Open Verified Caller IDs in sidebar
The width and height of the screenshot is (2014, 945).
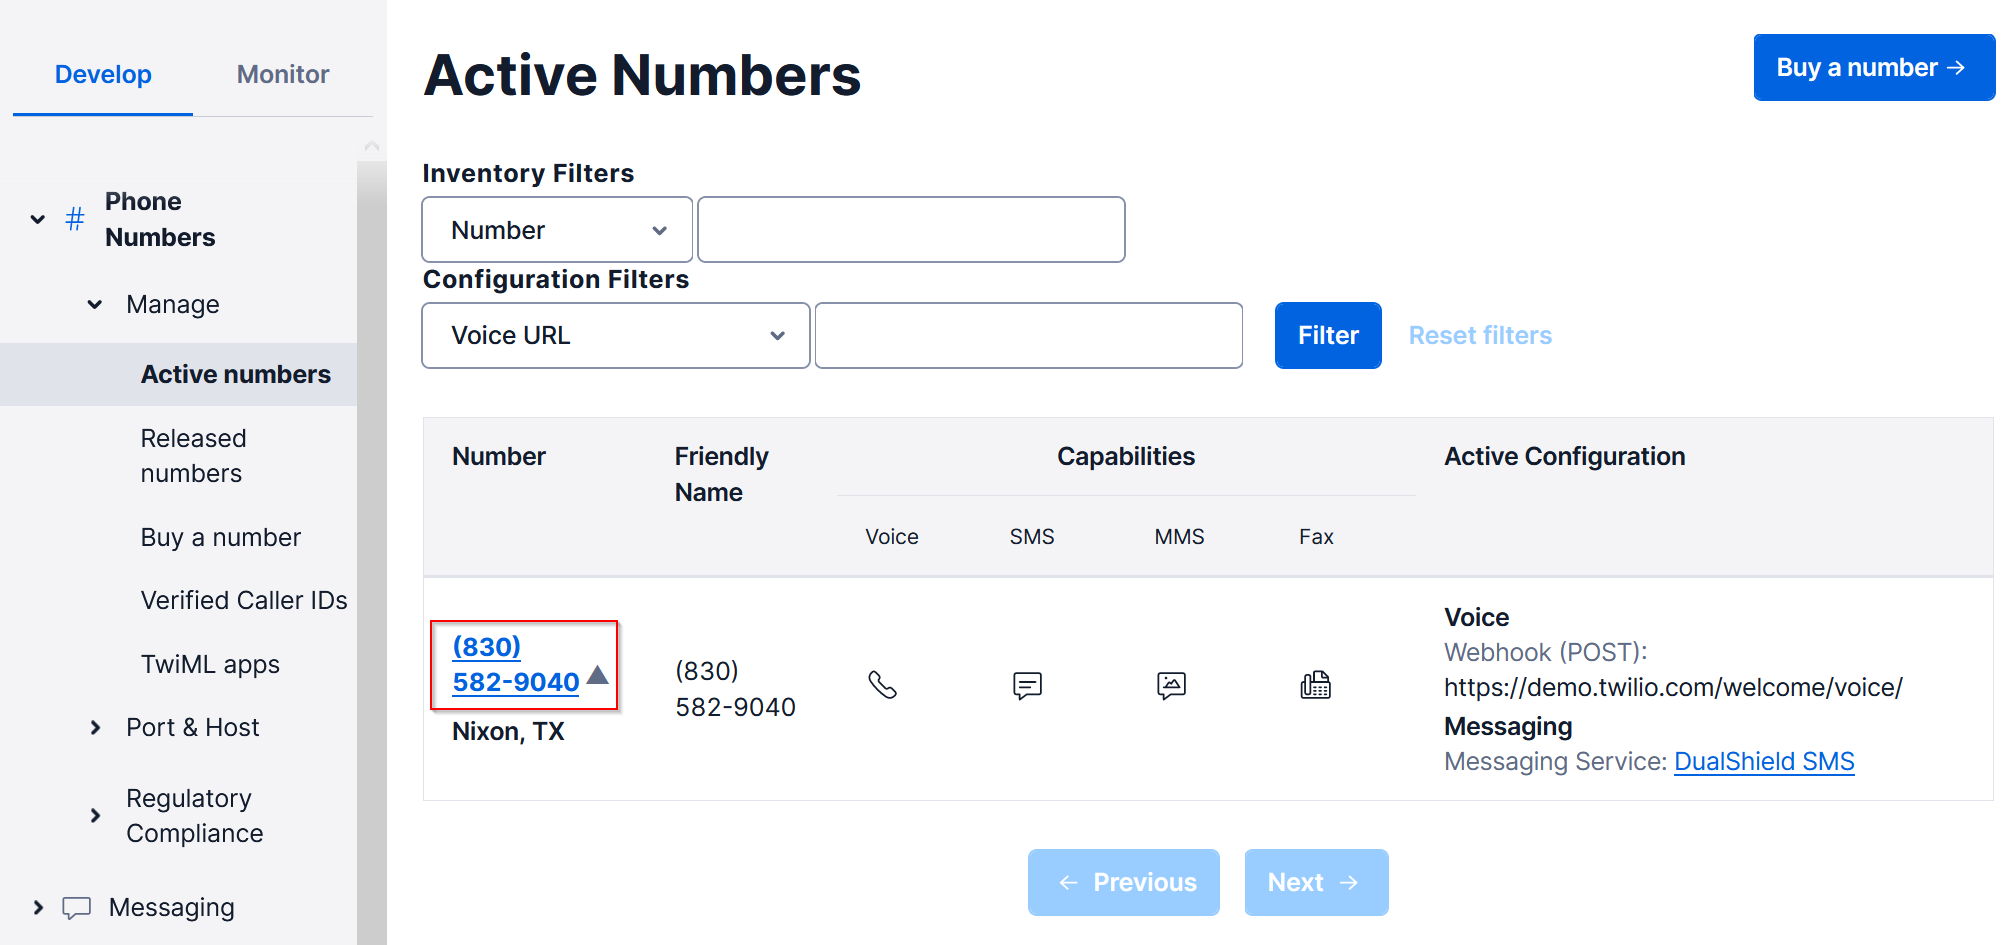[244, 601]
